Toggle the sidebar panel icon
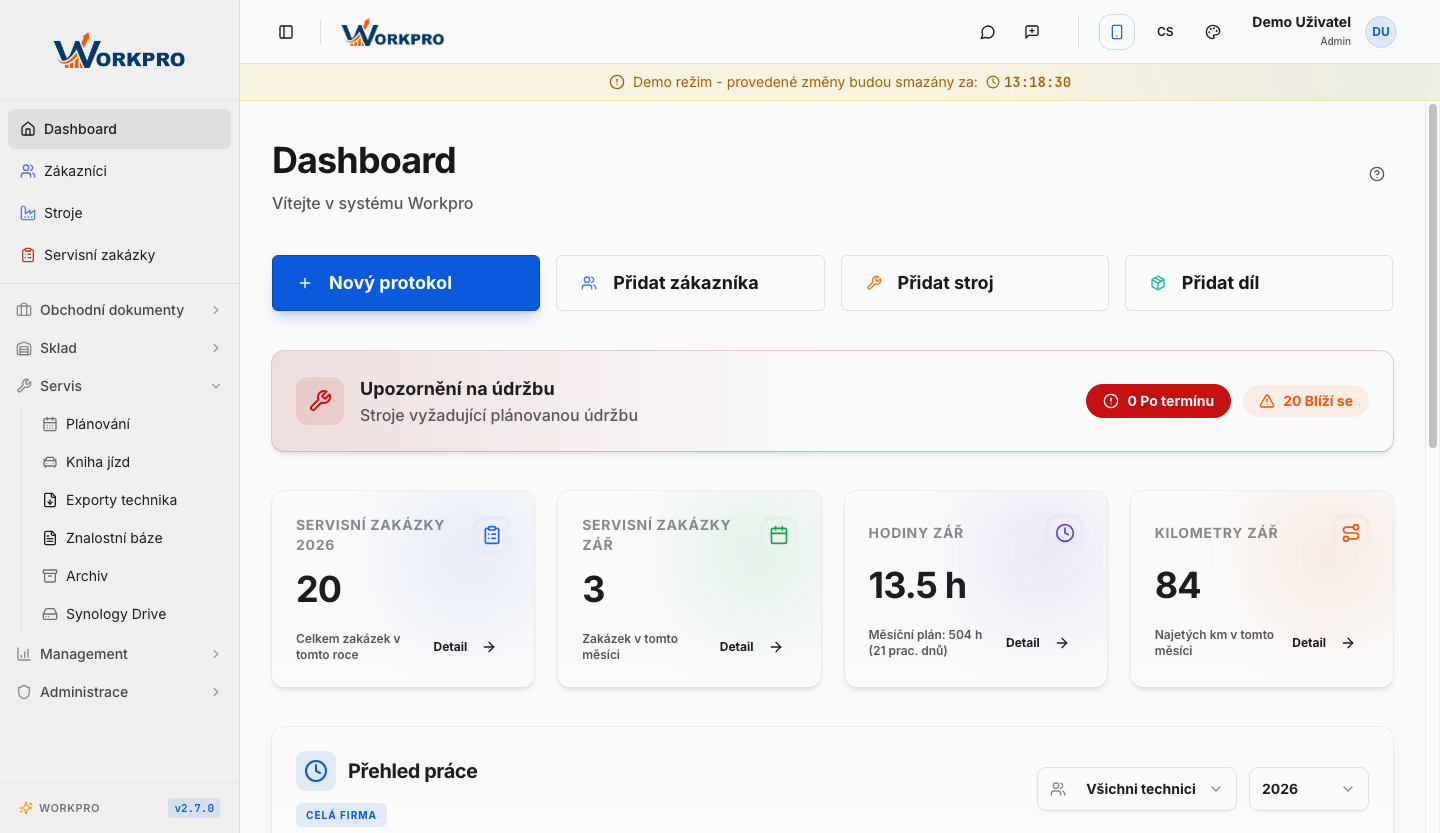Image resolution: width=1440 pixels, height=833 pixels. pos(286,32)
